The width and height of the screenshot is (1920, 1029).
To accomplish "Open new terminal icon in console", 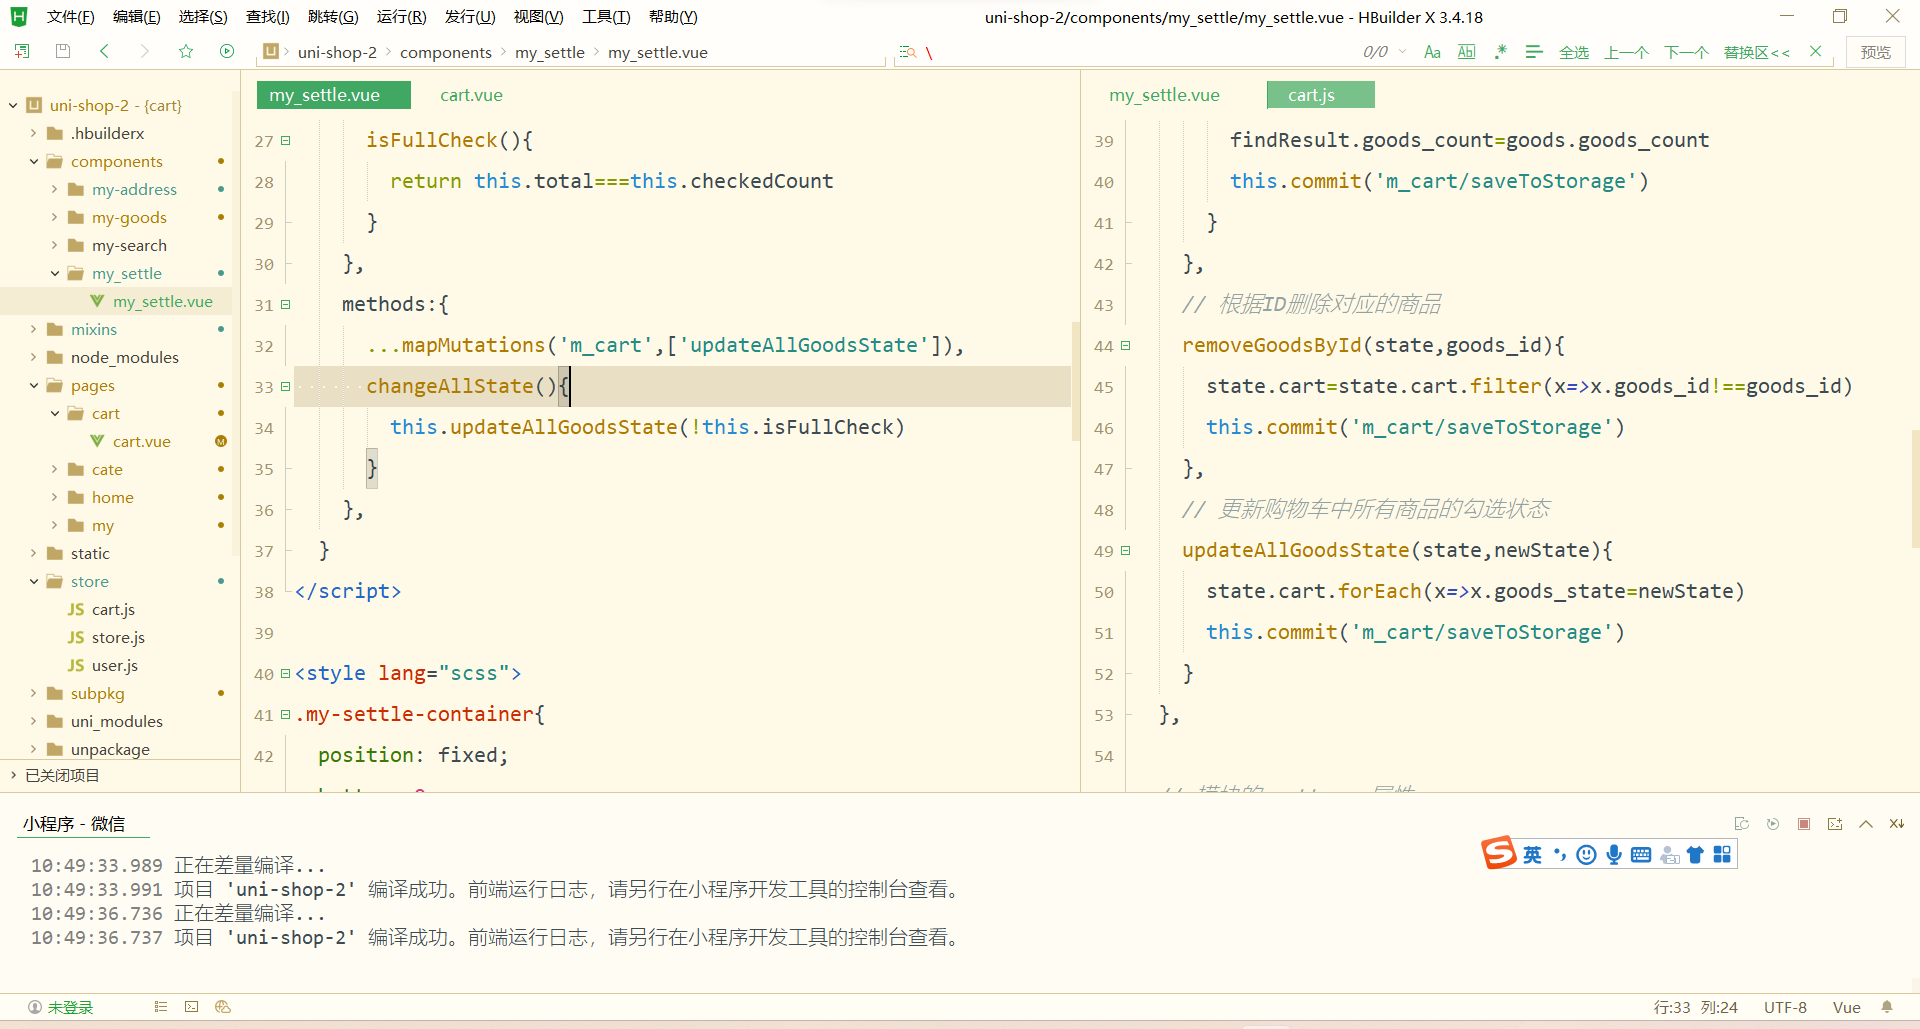I will (1835, 824).
